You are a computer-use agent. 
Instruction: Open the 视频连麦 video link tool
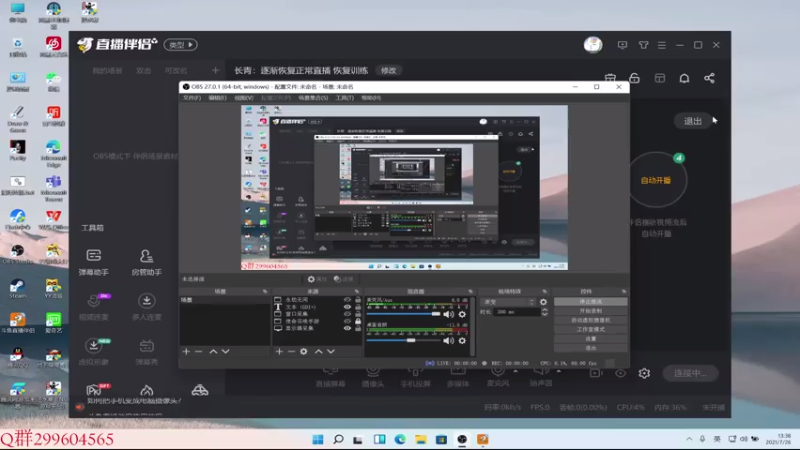pyautogui.click(x=93, y=307)
